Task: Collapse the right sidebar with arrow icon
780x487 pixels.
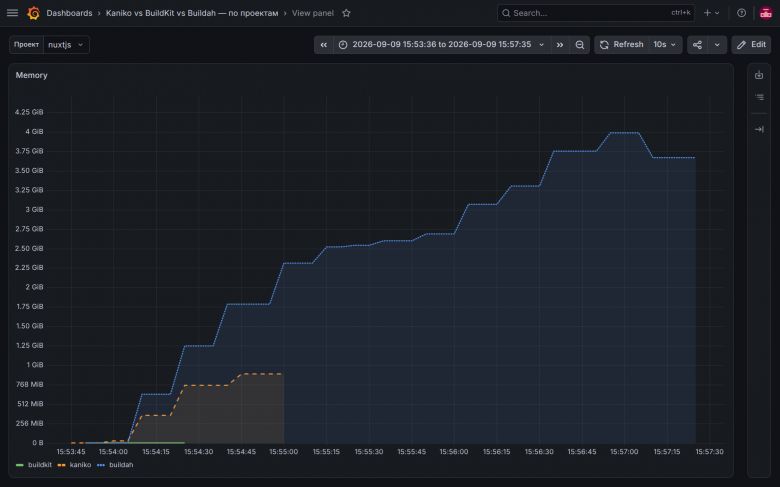Action: click(759, 129)
